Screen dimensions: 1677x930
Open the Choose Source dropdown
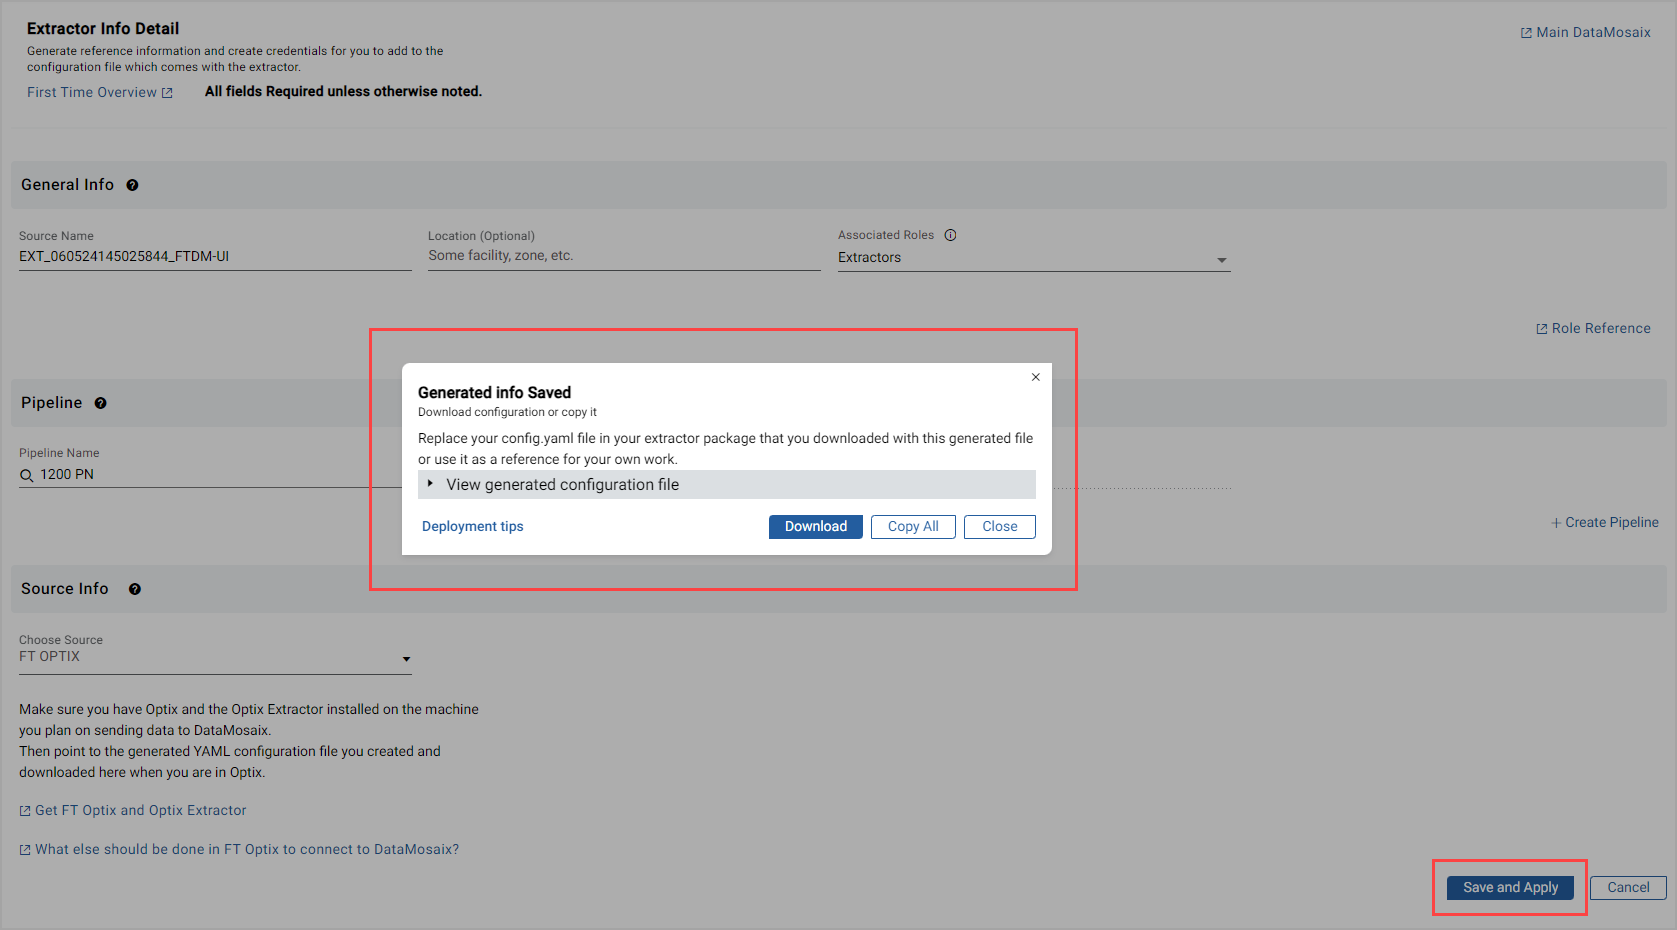406,659
